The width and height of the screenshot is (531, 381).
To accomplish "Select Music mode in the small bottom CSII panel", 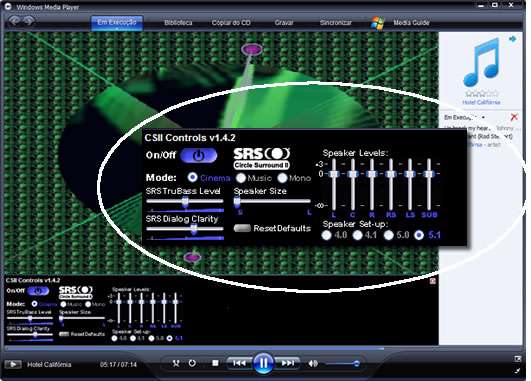I will [x=63, y=304].
